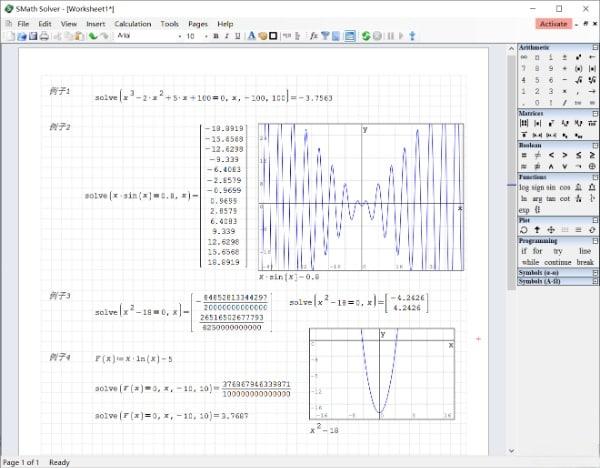Click the New document toolbar icon
Viewport: 600px width, 468px height.
(9, 36)
